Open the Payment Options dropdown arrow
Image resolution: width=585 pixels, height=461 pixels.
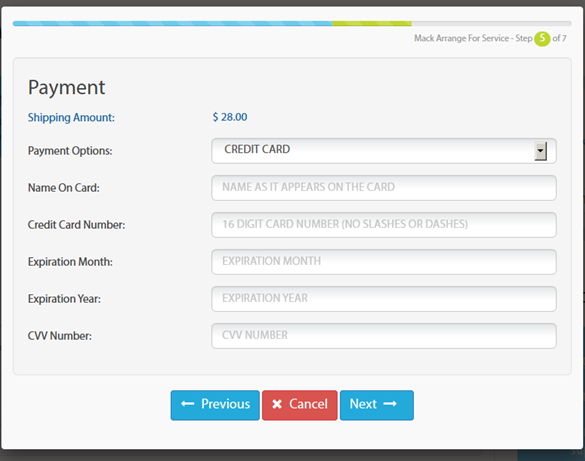pyautogui.click(x=541, y=151)
